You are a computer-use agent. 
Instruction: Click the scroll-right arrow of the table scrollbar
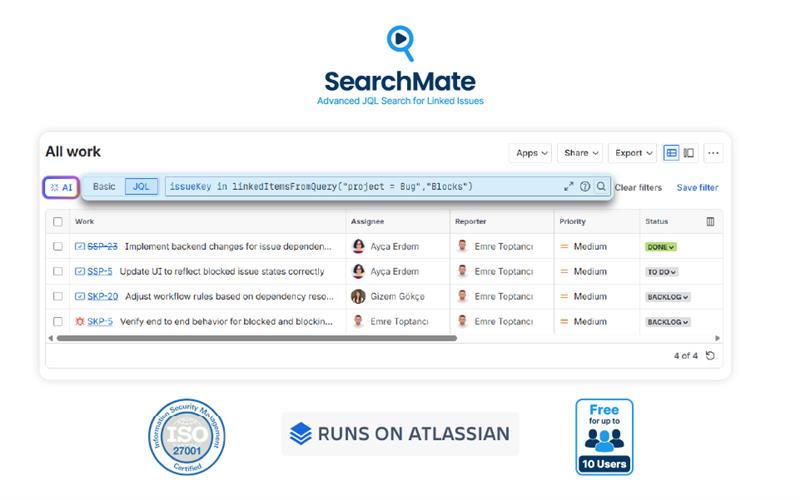tap(717, 338)
